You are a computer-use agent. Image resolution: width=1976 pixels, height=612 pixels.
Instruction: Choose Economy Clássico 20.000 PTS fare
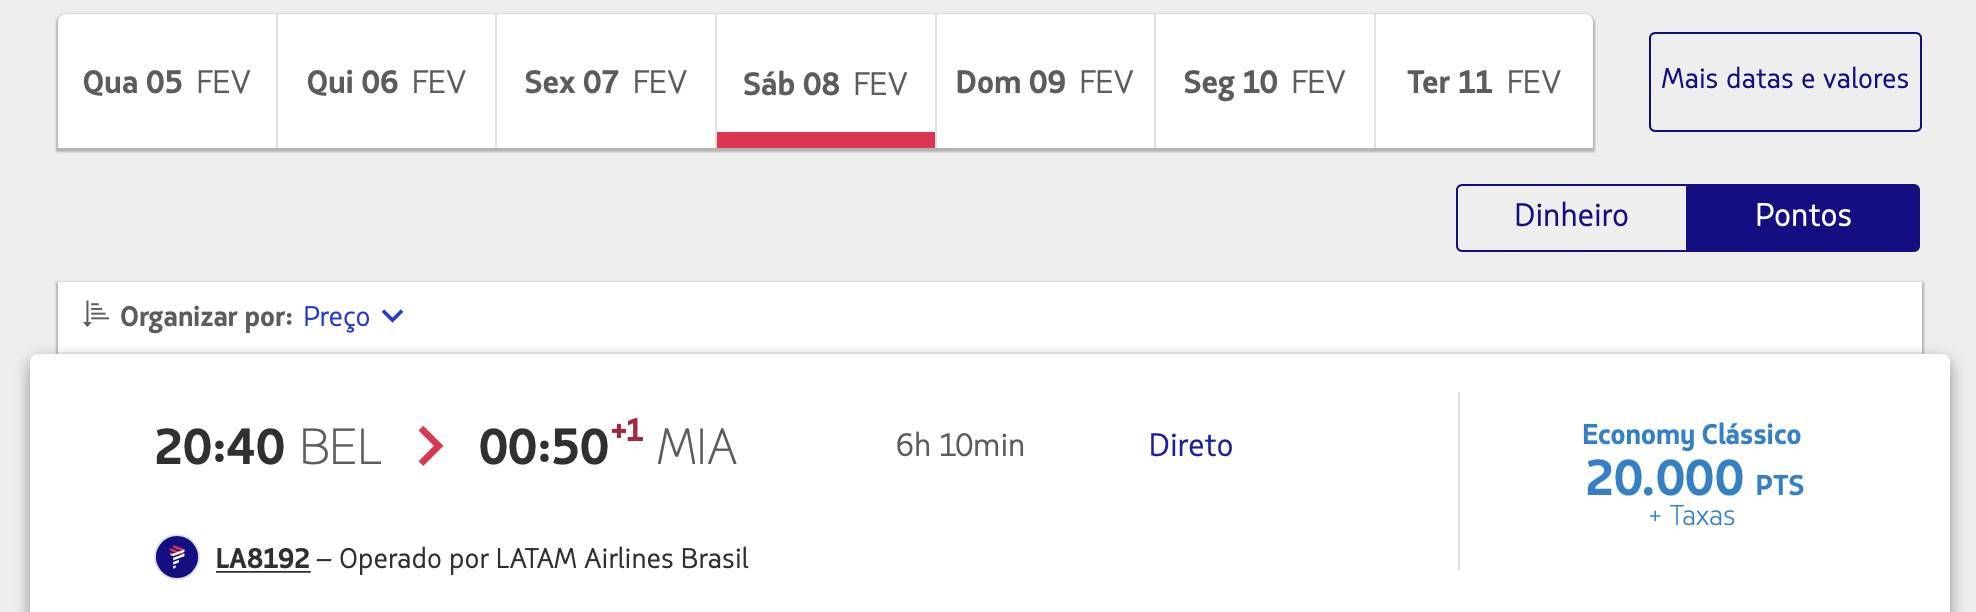tap(1692, 476)
